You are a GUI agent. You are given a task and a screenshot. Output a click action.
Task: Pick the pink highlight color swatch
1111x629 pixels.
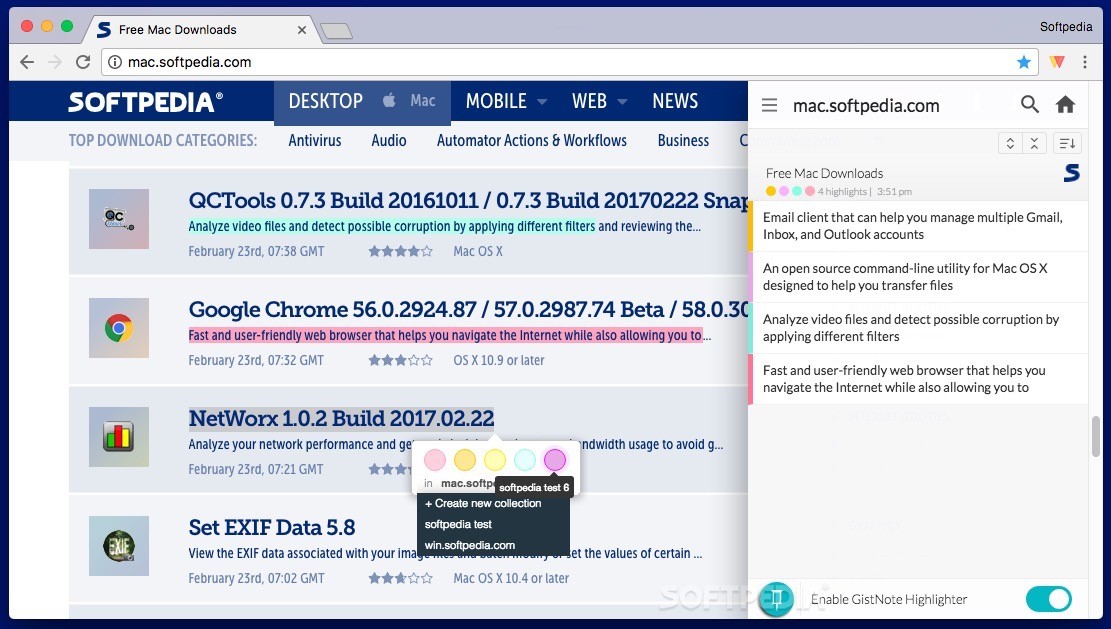pyautogui.click(x=435, y=460)
